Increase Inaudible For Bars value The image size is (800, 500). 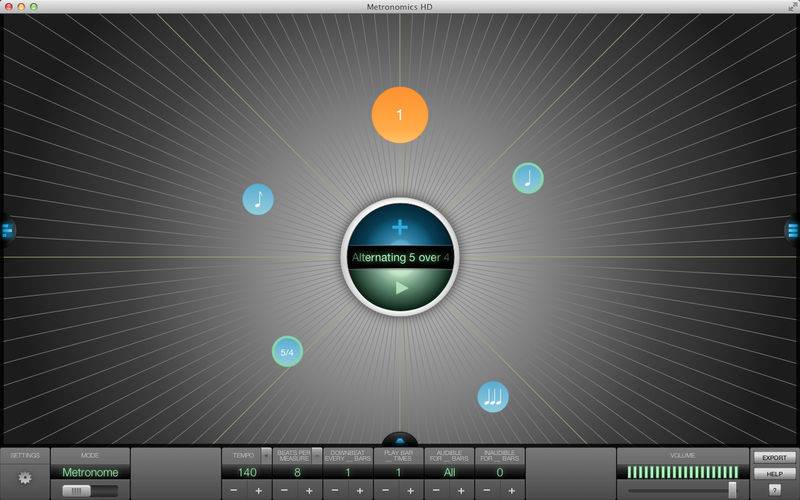click(x=511, y=490)
